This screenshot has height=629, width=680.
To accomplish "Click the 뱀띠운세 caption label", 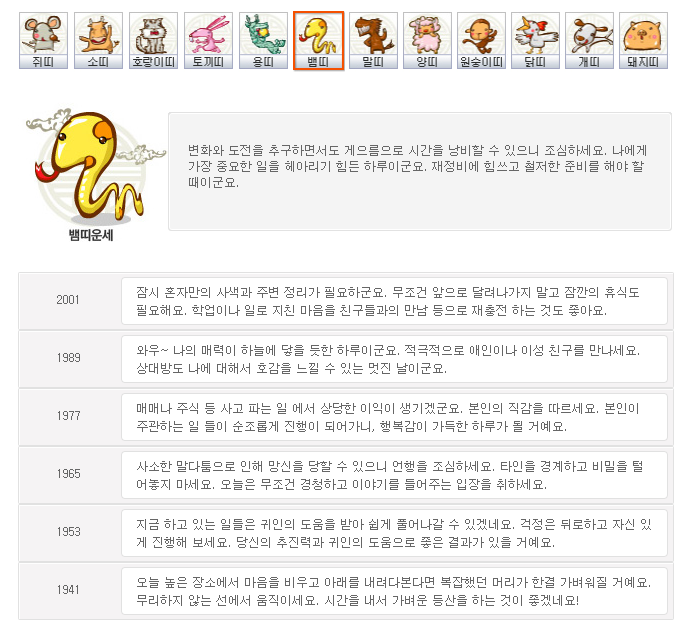I will coord(91,235).
